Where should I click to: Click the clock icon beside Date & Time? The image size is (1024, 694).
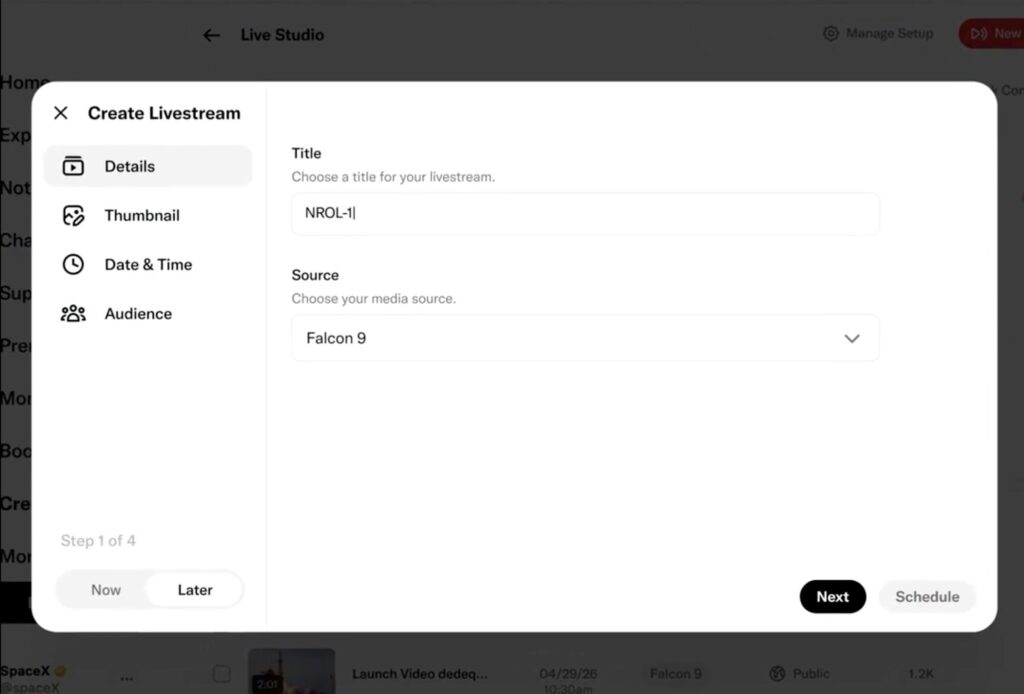[x=73, y=264]
